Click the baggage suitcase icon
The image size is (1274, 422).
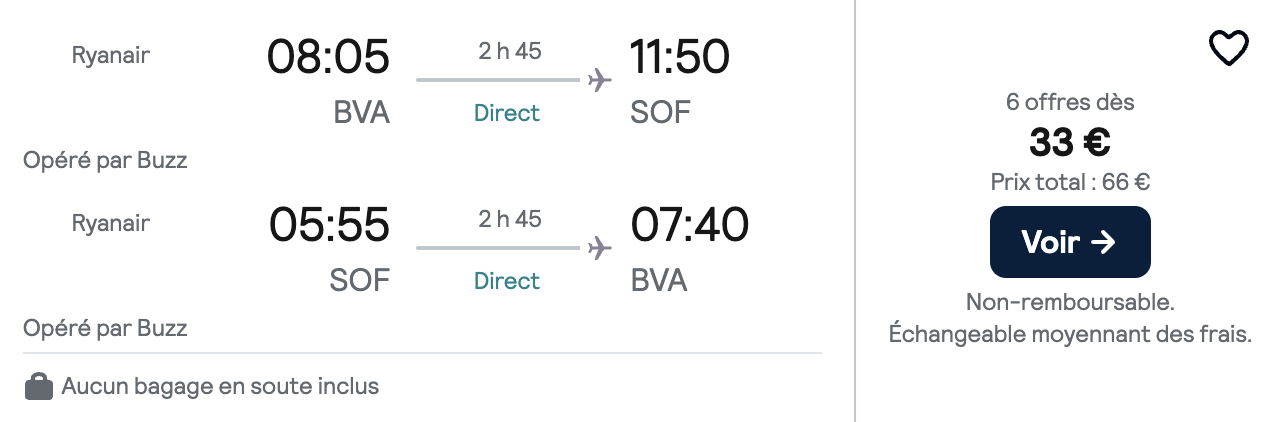point(39,386)
